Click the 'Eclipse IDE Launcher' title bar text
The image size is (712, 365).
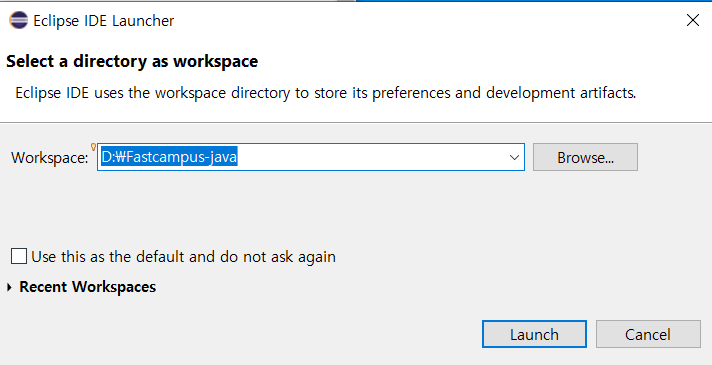coord(104,20)
